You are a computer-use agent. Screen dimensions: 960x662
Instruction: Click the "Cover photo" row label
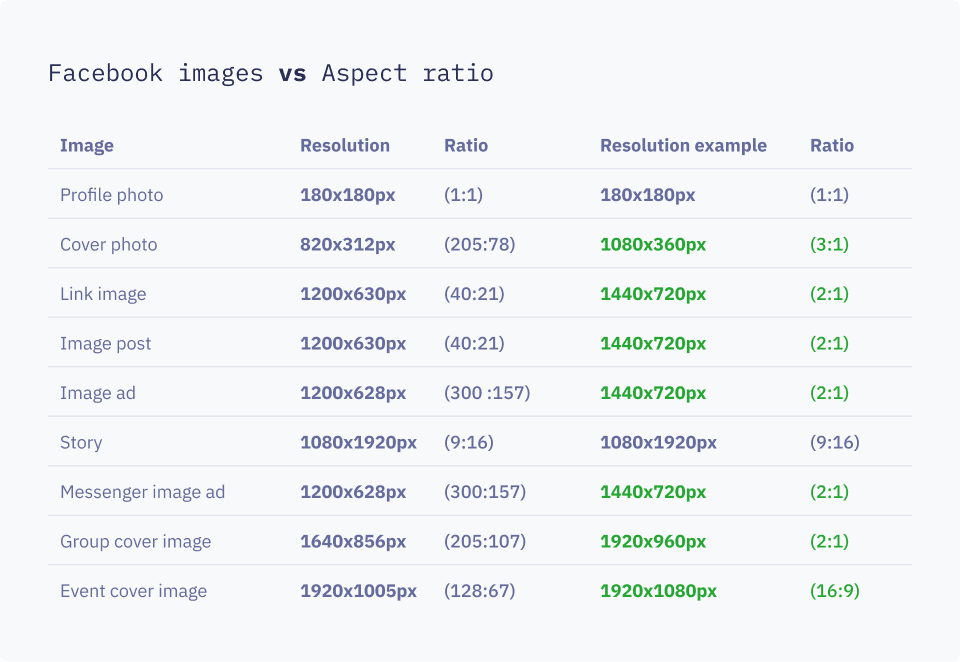coord(108,245)
